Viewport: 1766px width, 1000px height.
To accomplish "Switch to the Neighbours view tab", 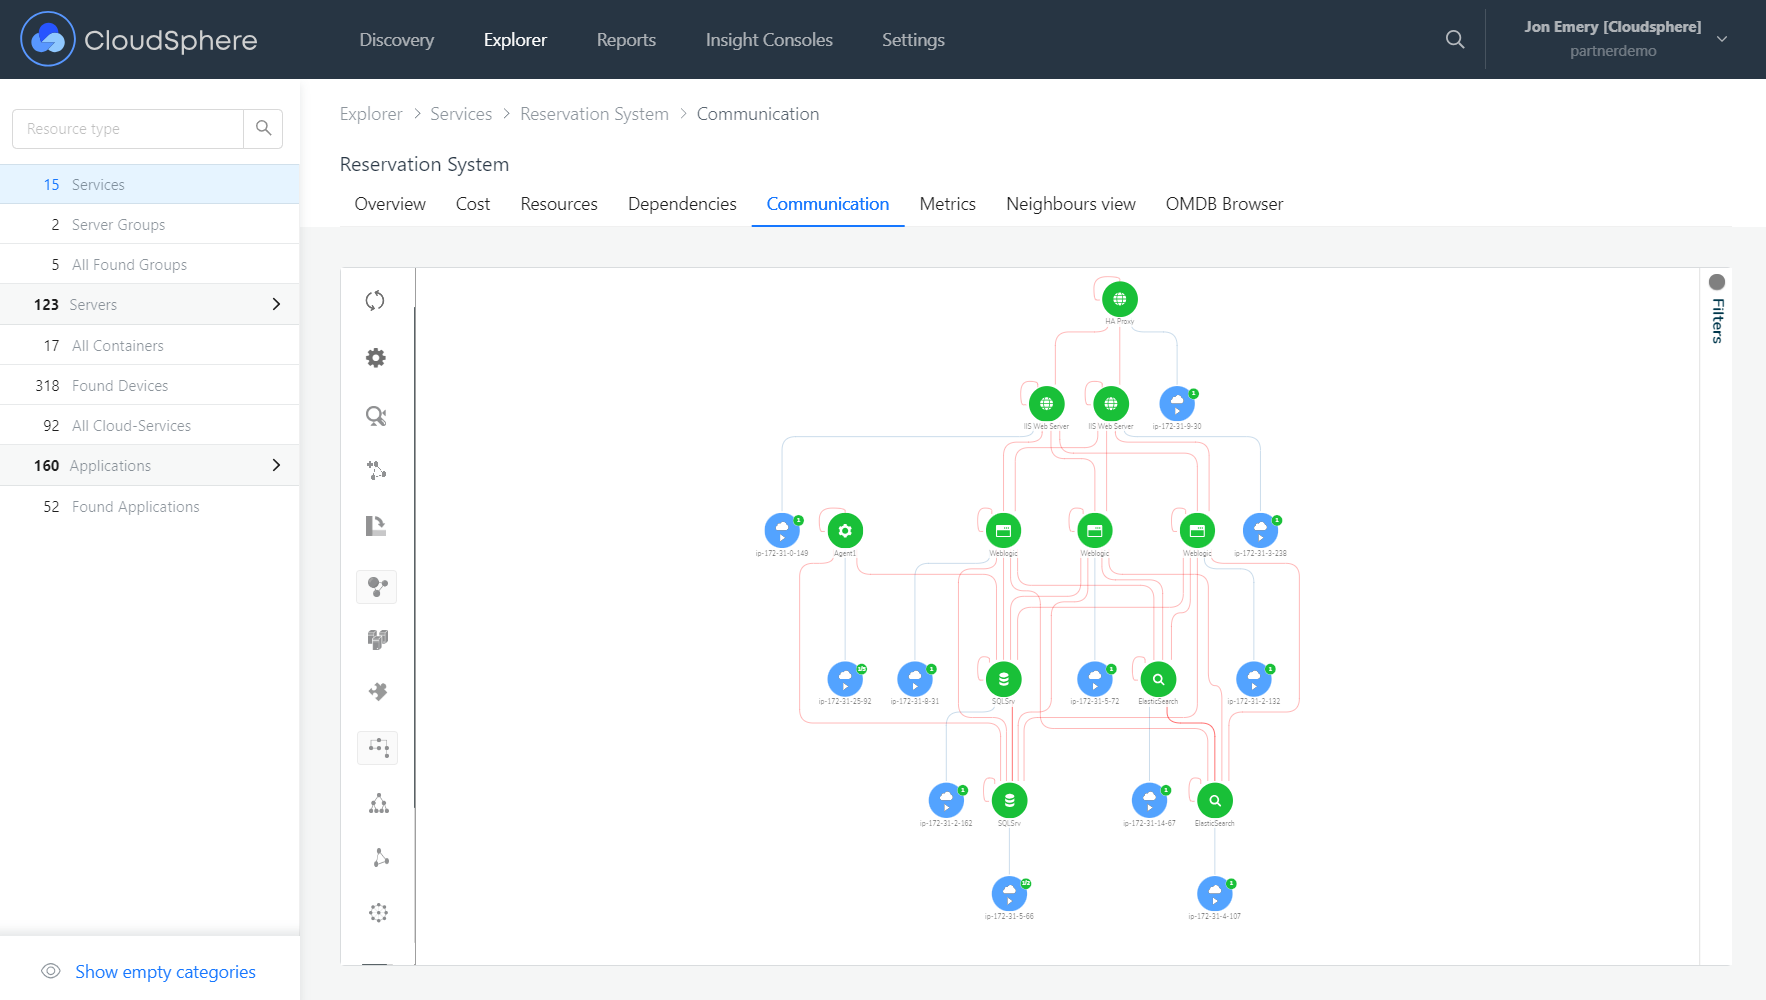I will (1071, 204).
